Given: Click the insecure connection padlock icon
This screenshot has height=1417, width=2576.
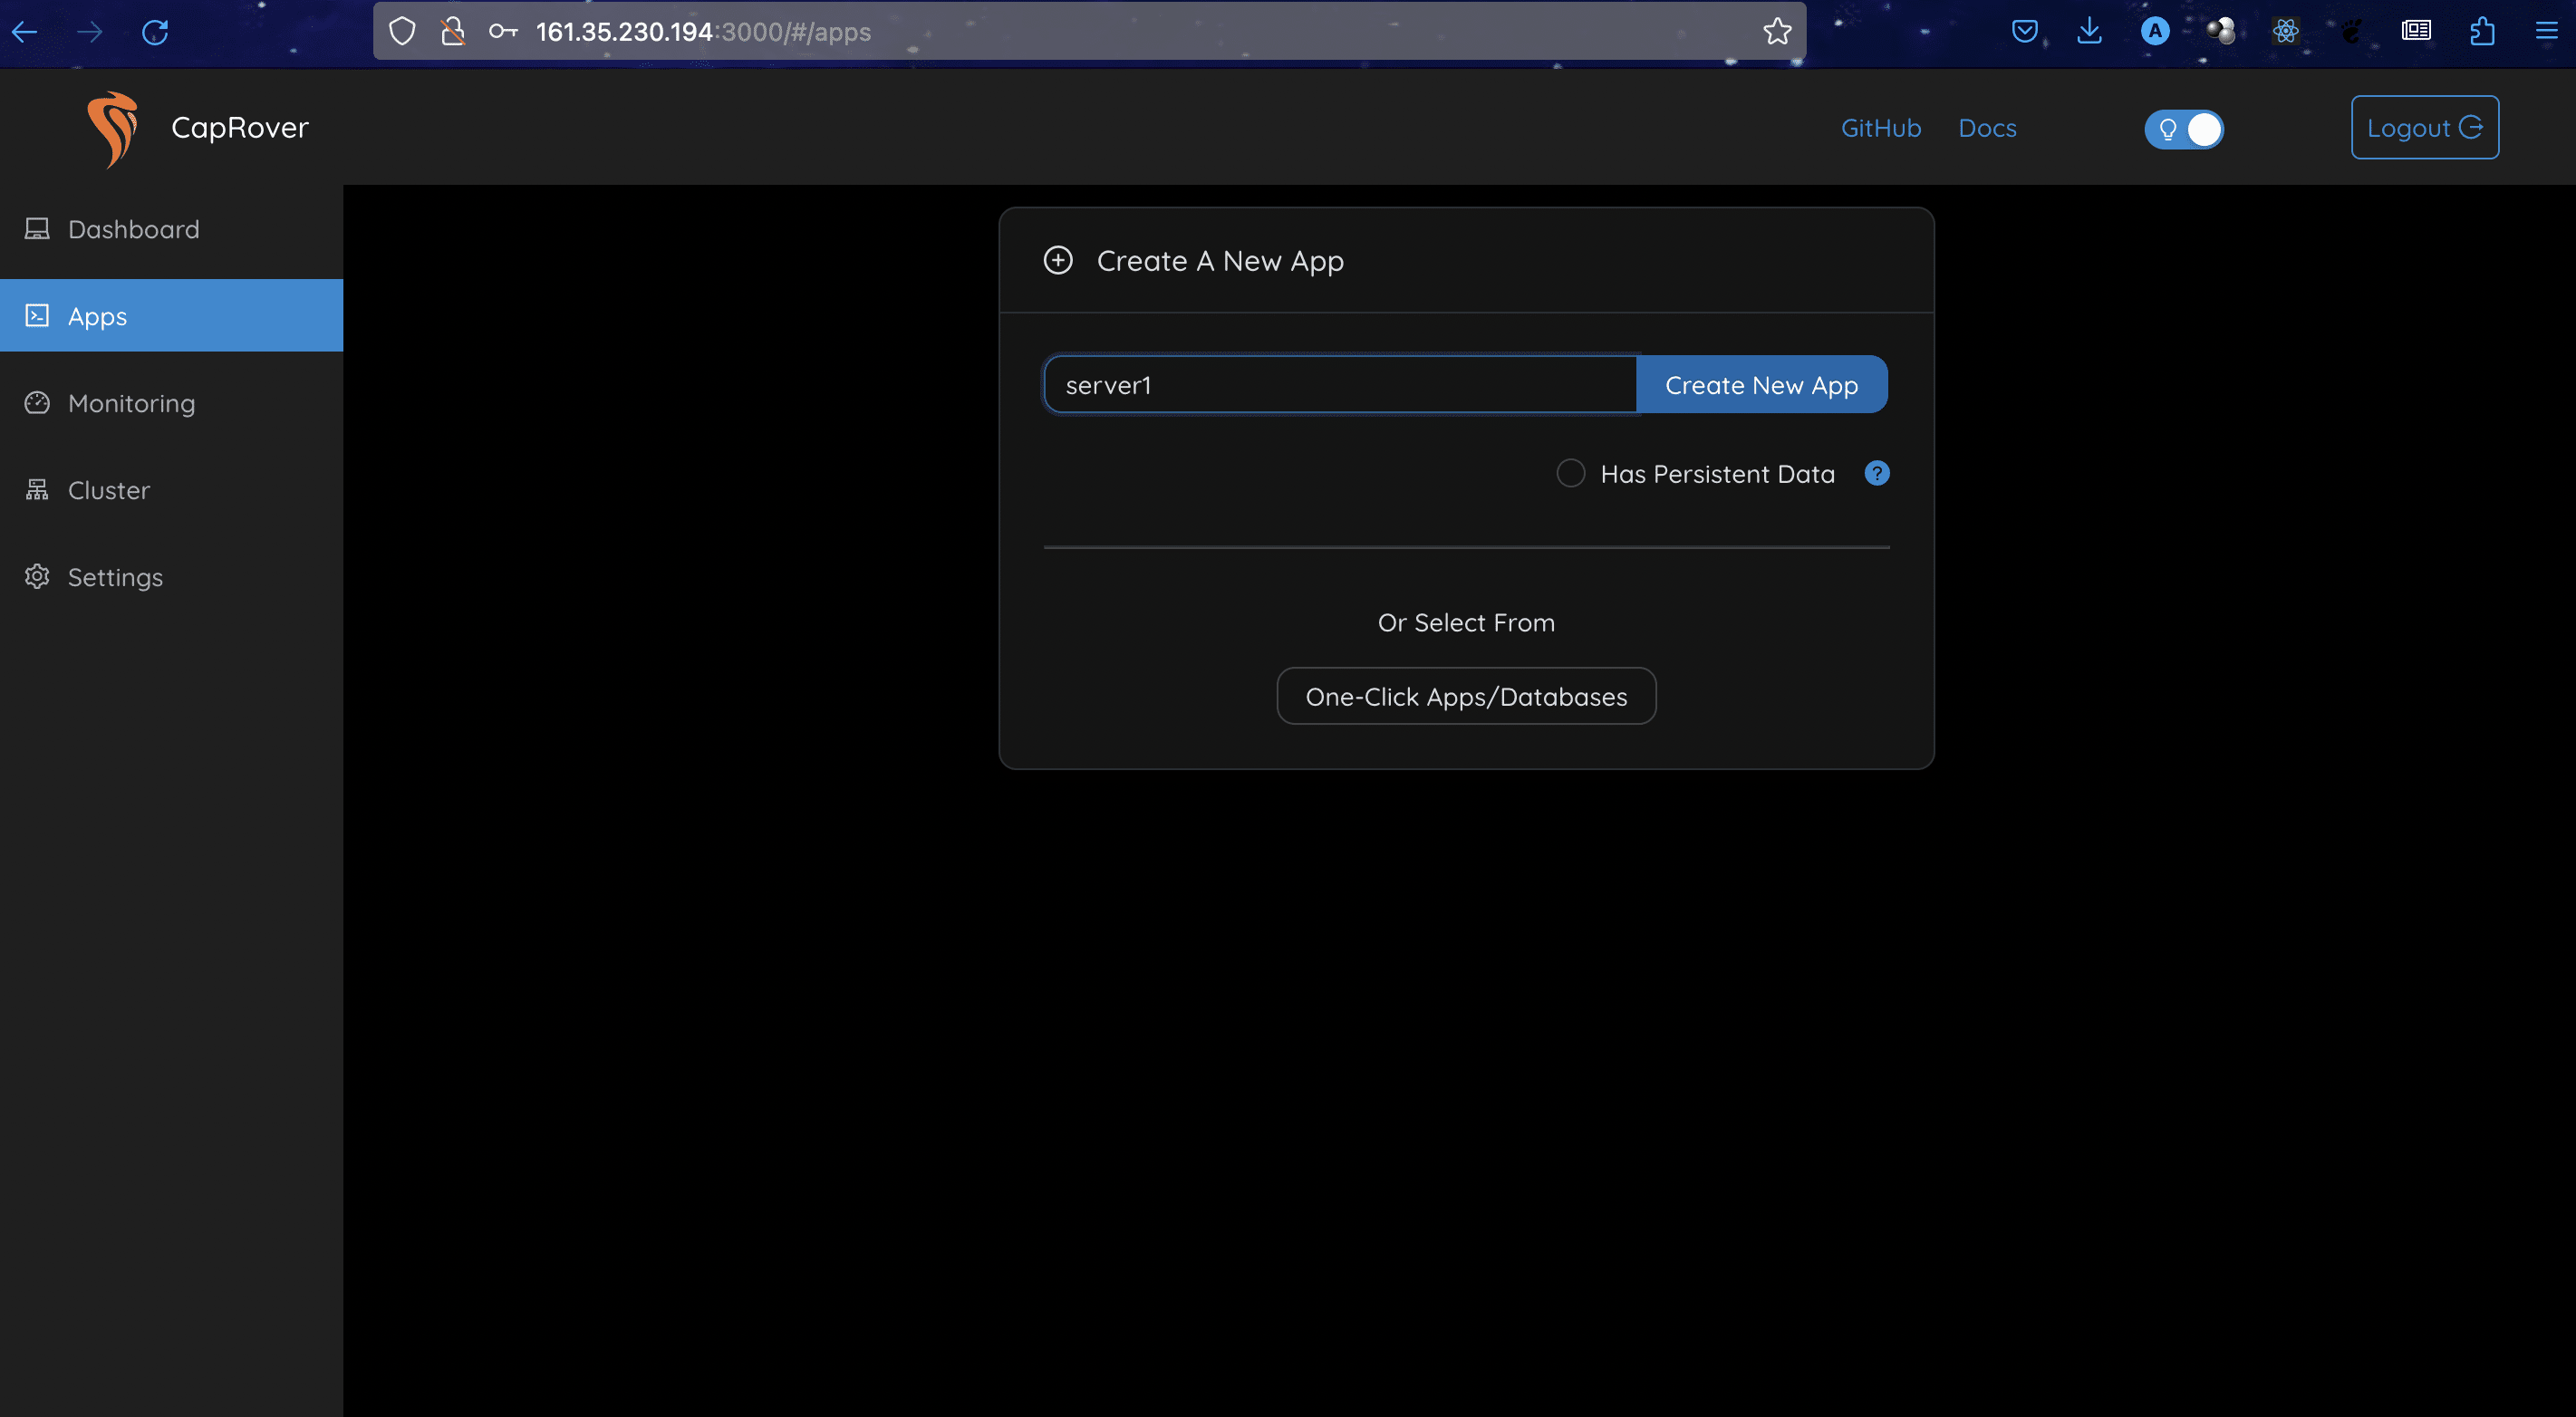Looking at the screenshot, I should pos(453,32).
